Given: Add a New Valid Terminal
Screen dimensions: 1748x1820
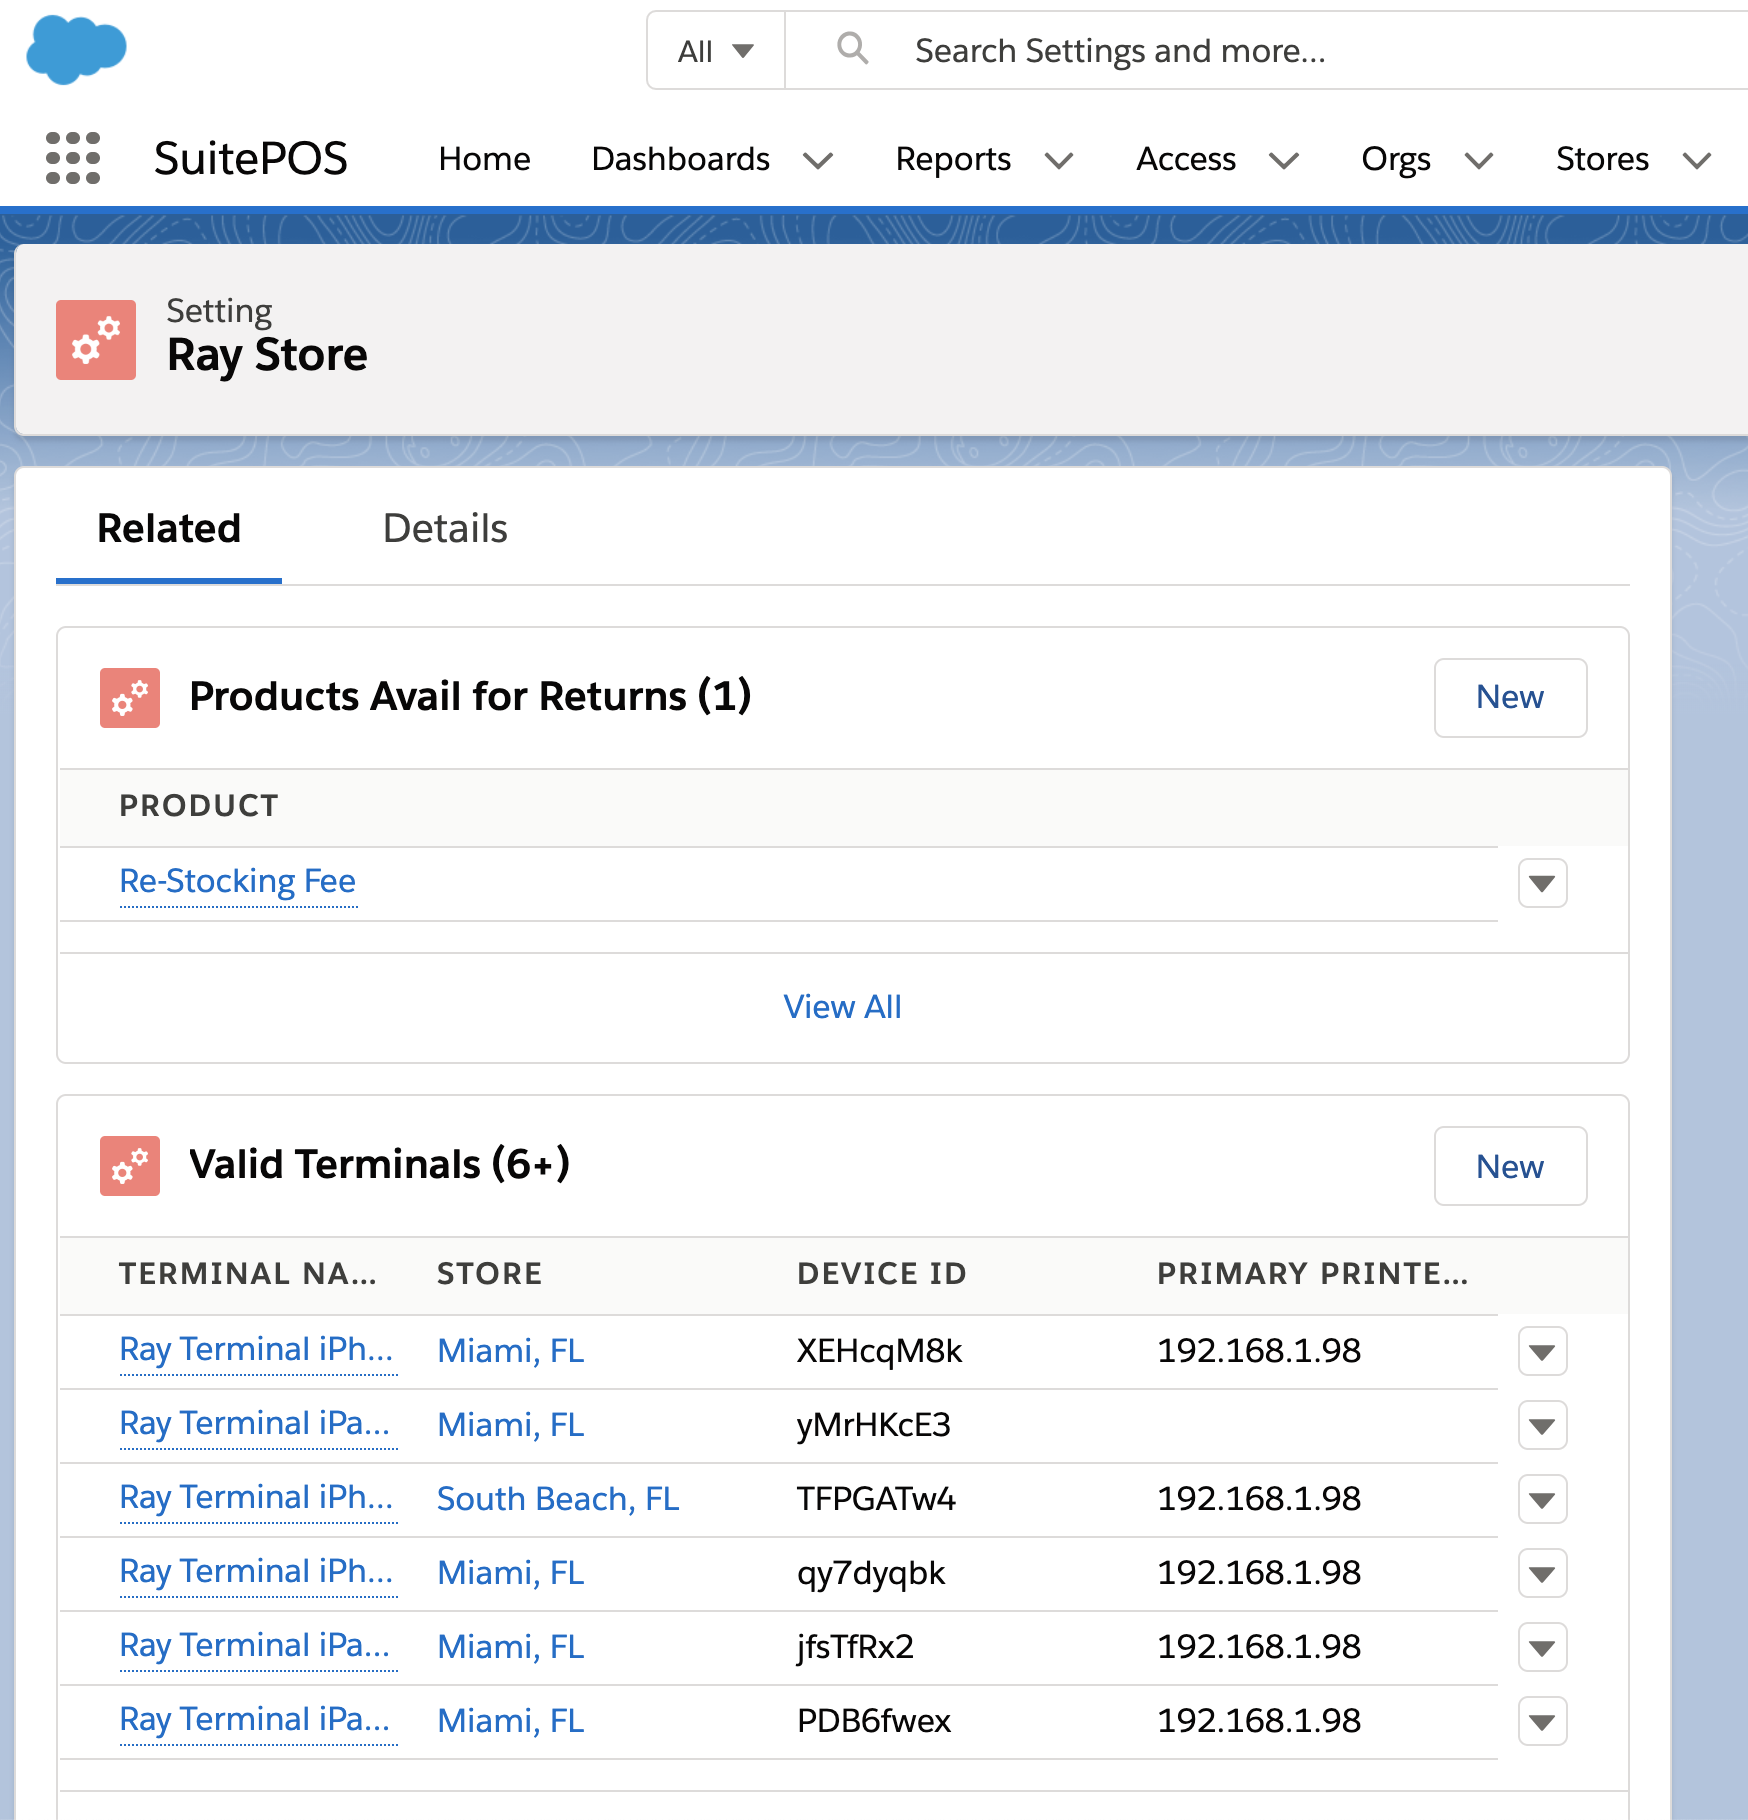Looking at the screenshot, I should pyautogui.click(x=1509, y=1167).
